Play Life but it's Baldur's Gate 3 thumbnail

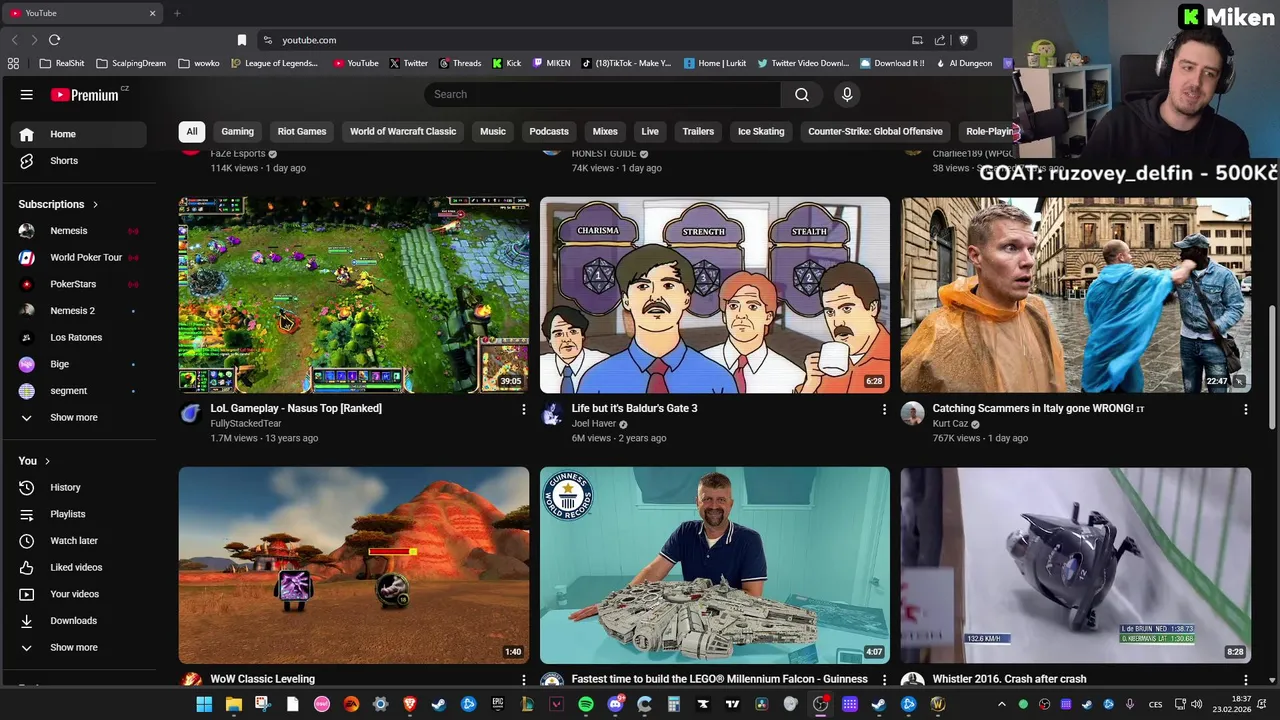click(x=715, y=295)
